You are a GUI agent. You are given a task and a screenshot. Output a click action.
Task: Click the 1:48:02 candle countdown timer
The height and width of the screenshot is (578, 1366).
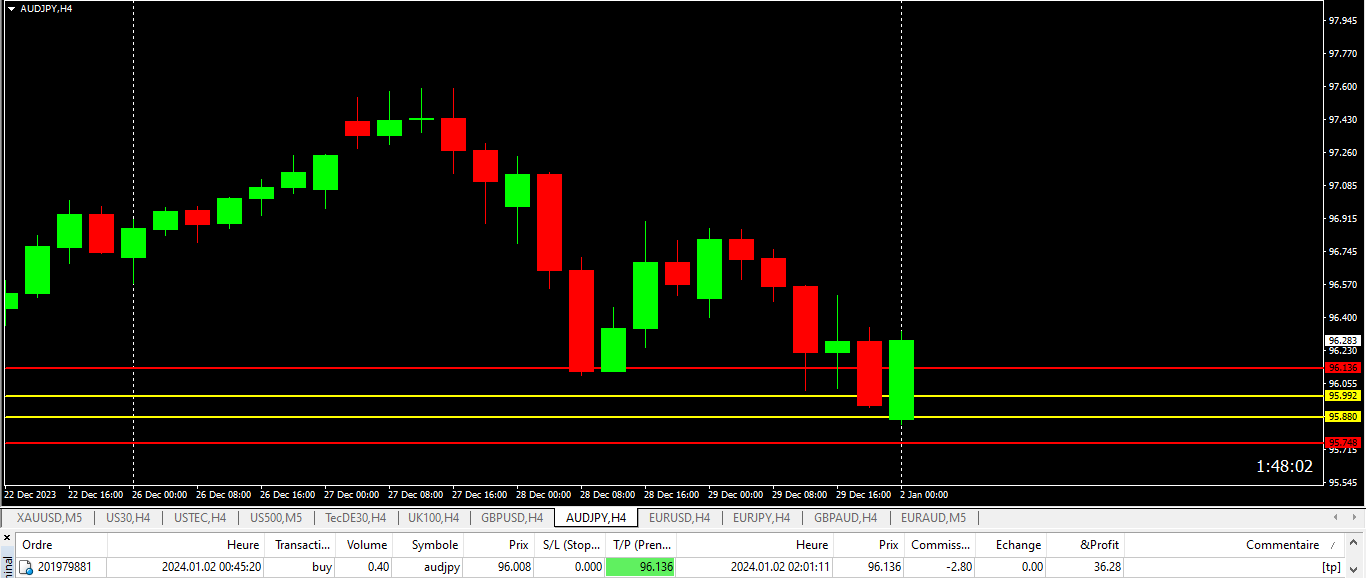pos(1284,466)
